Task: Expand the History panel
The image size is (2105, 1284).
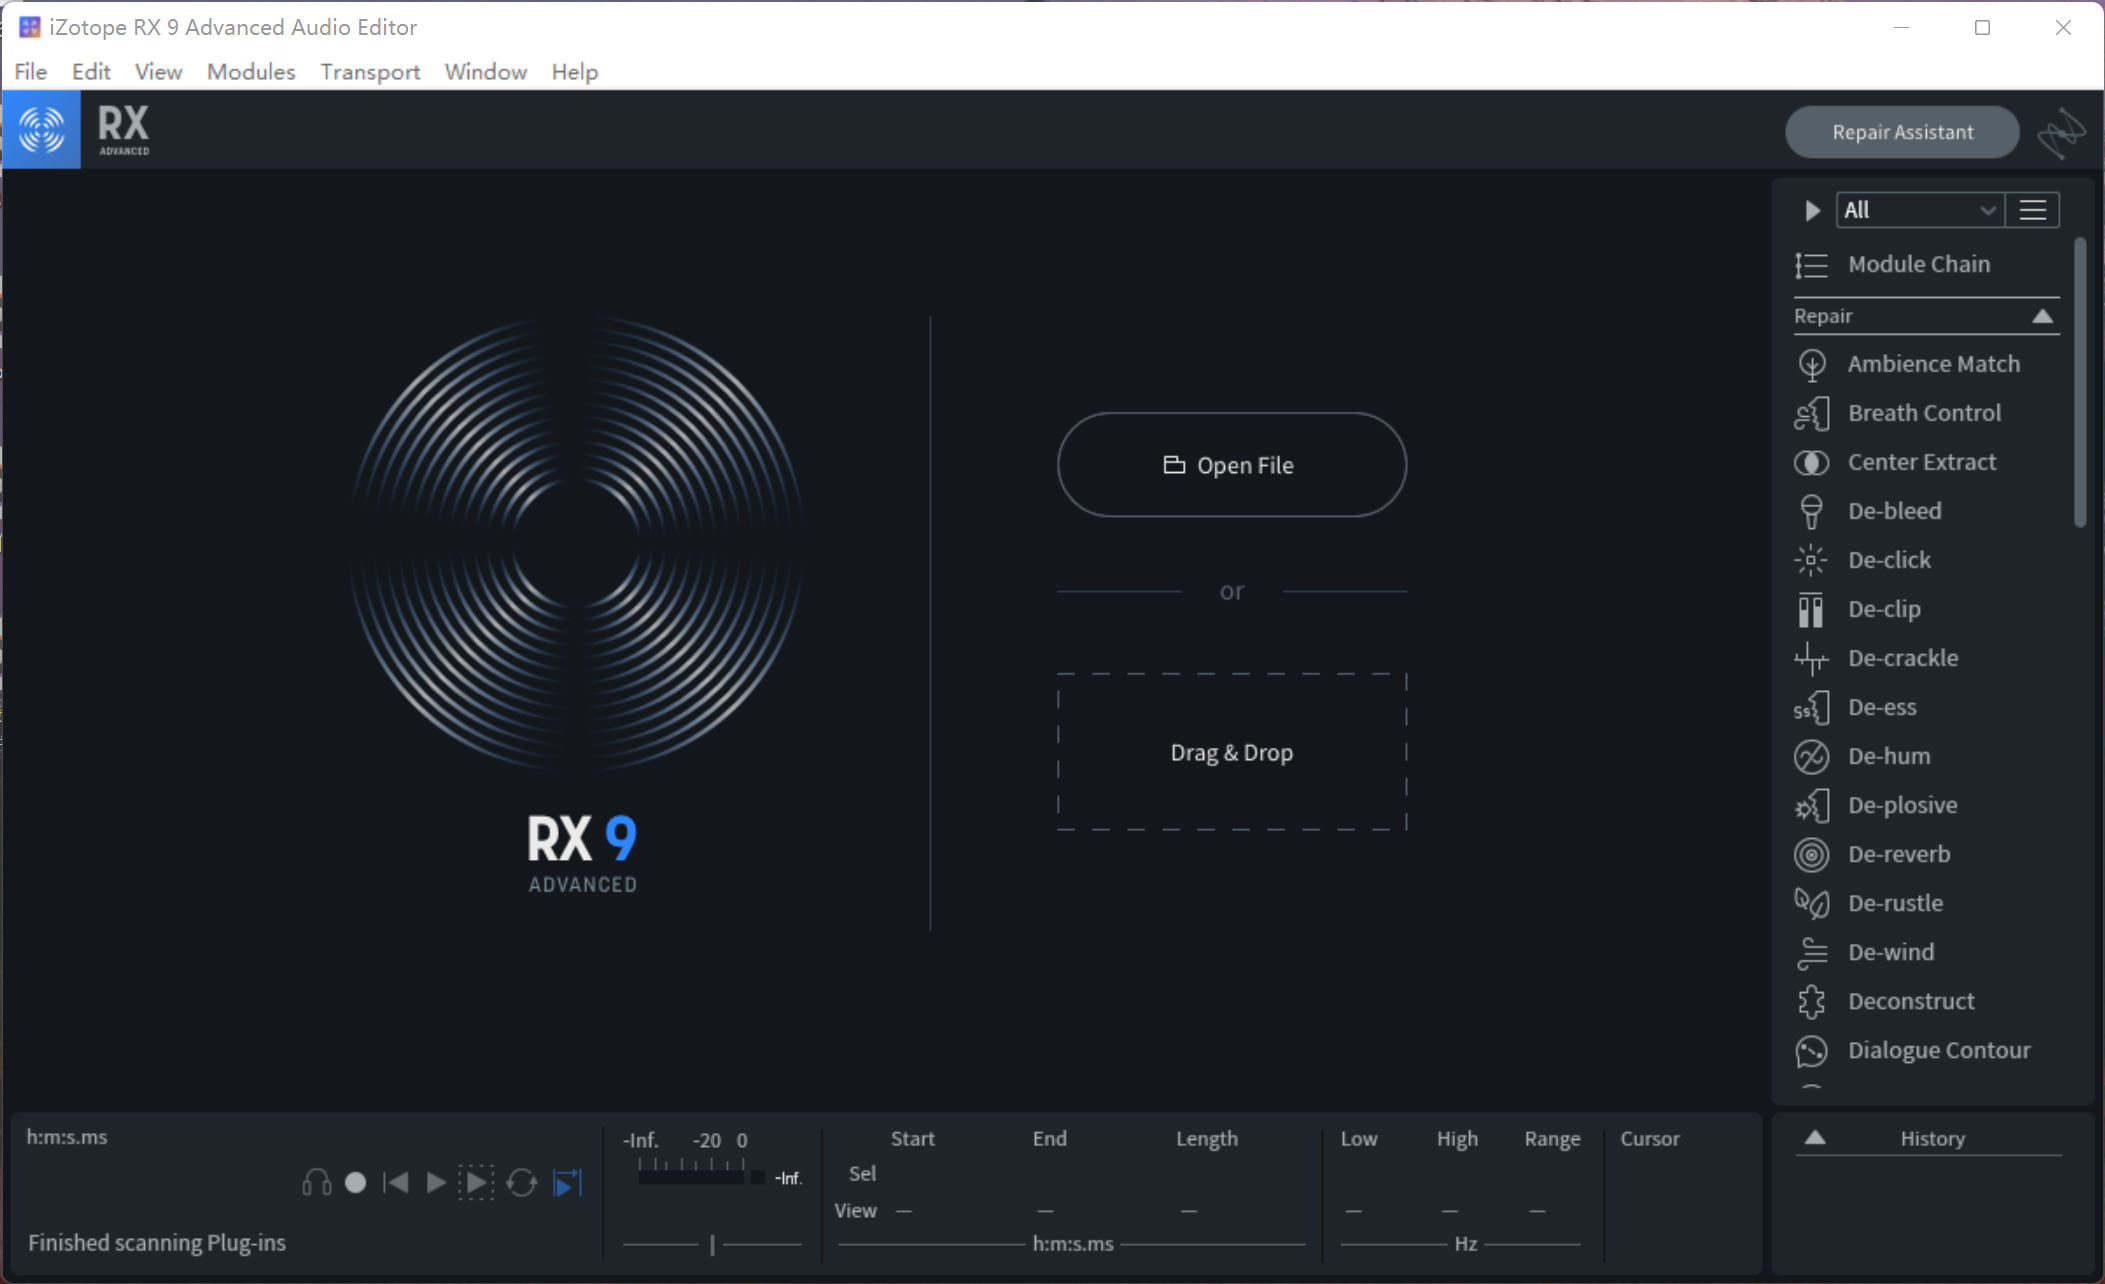Action: [x=1814, y=1137]
